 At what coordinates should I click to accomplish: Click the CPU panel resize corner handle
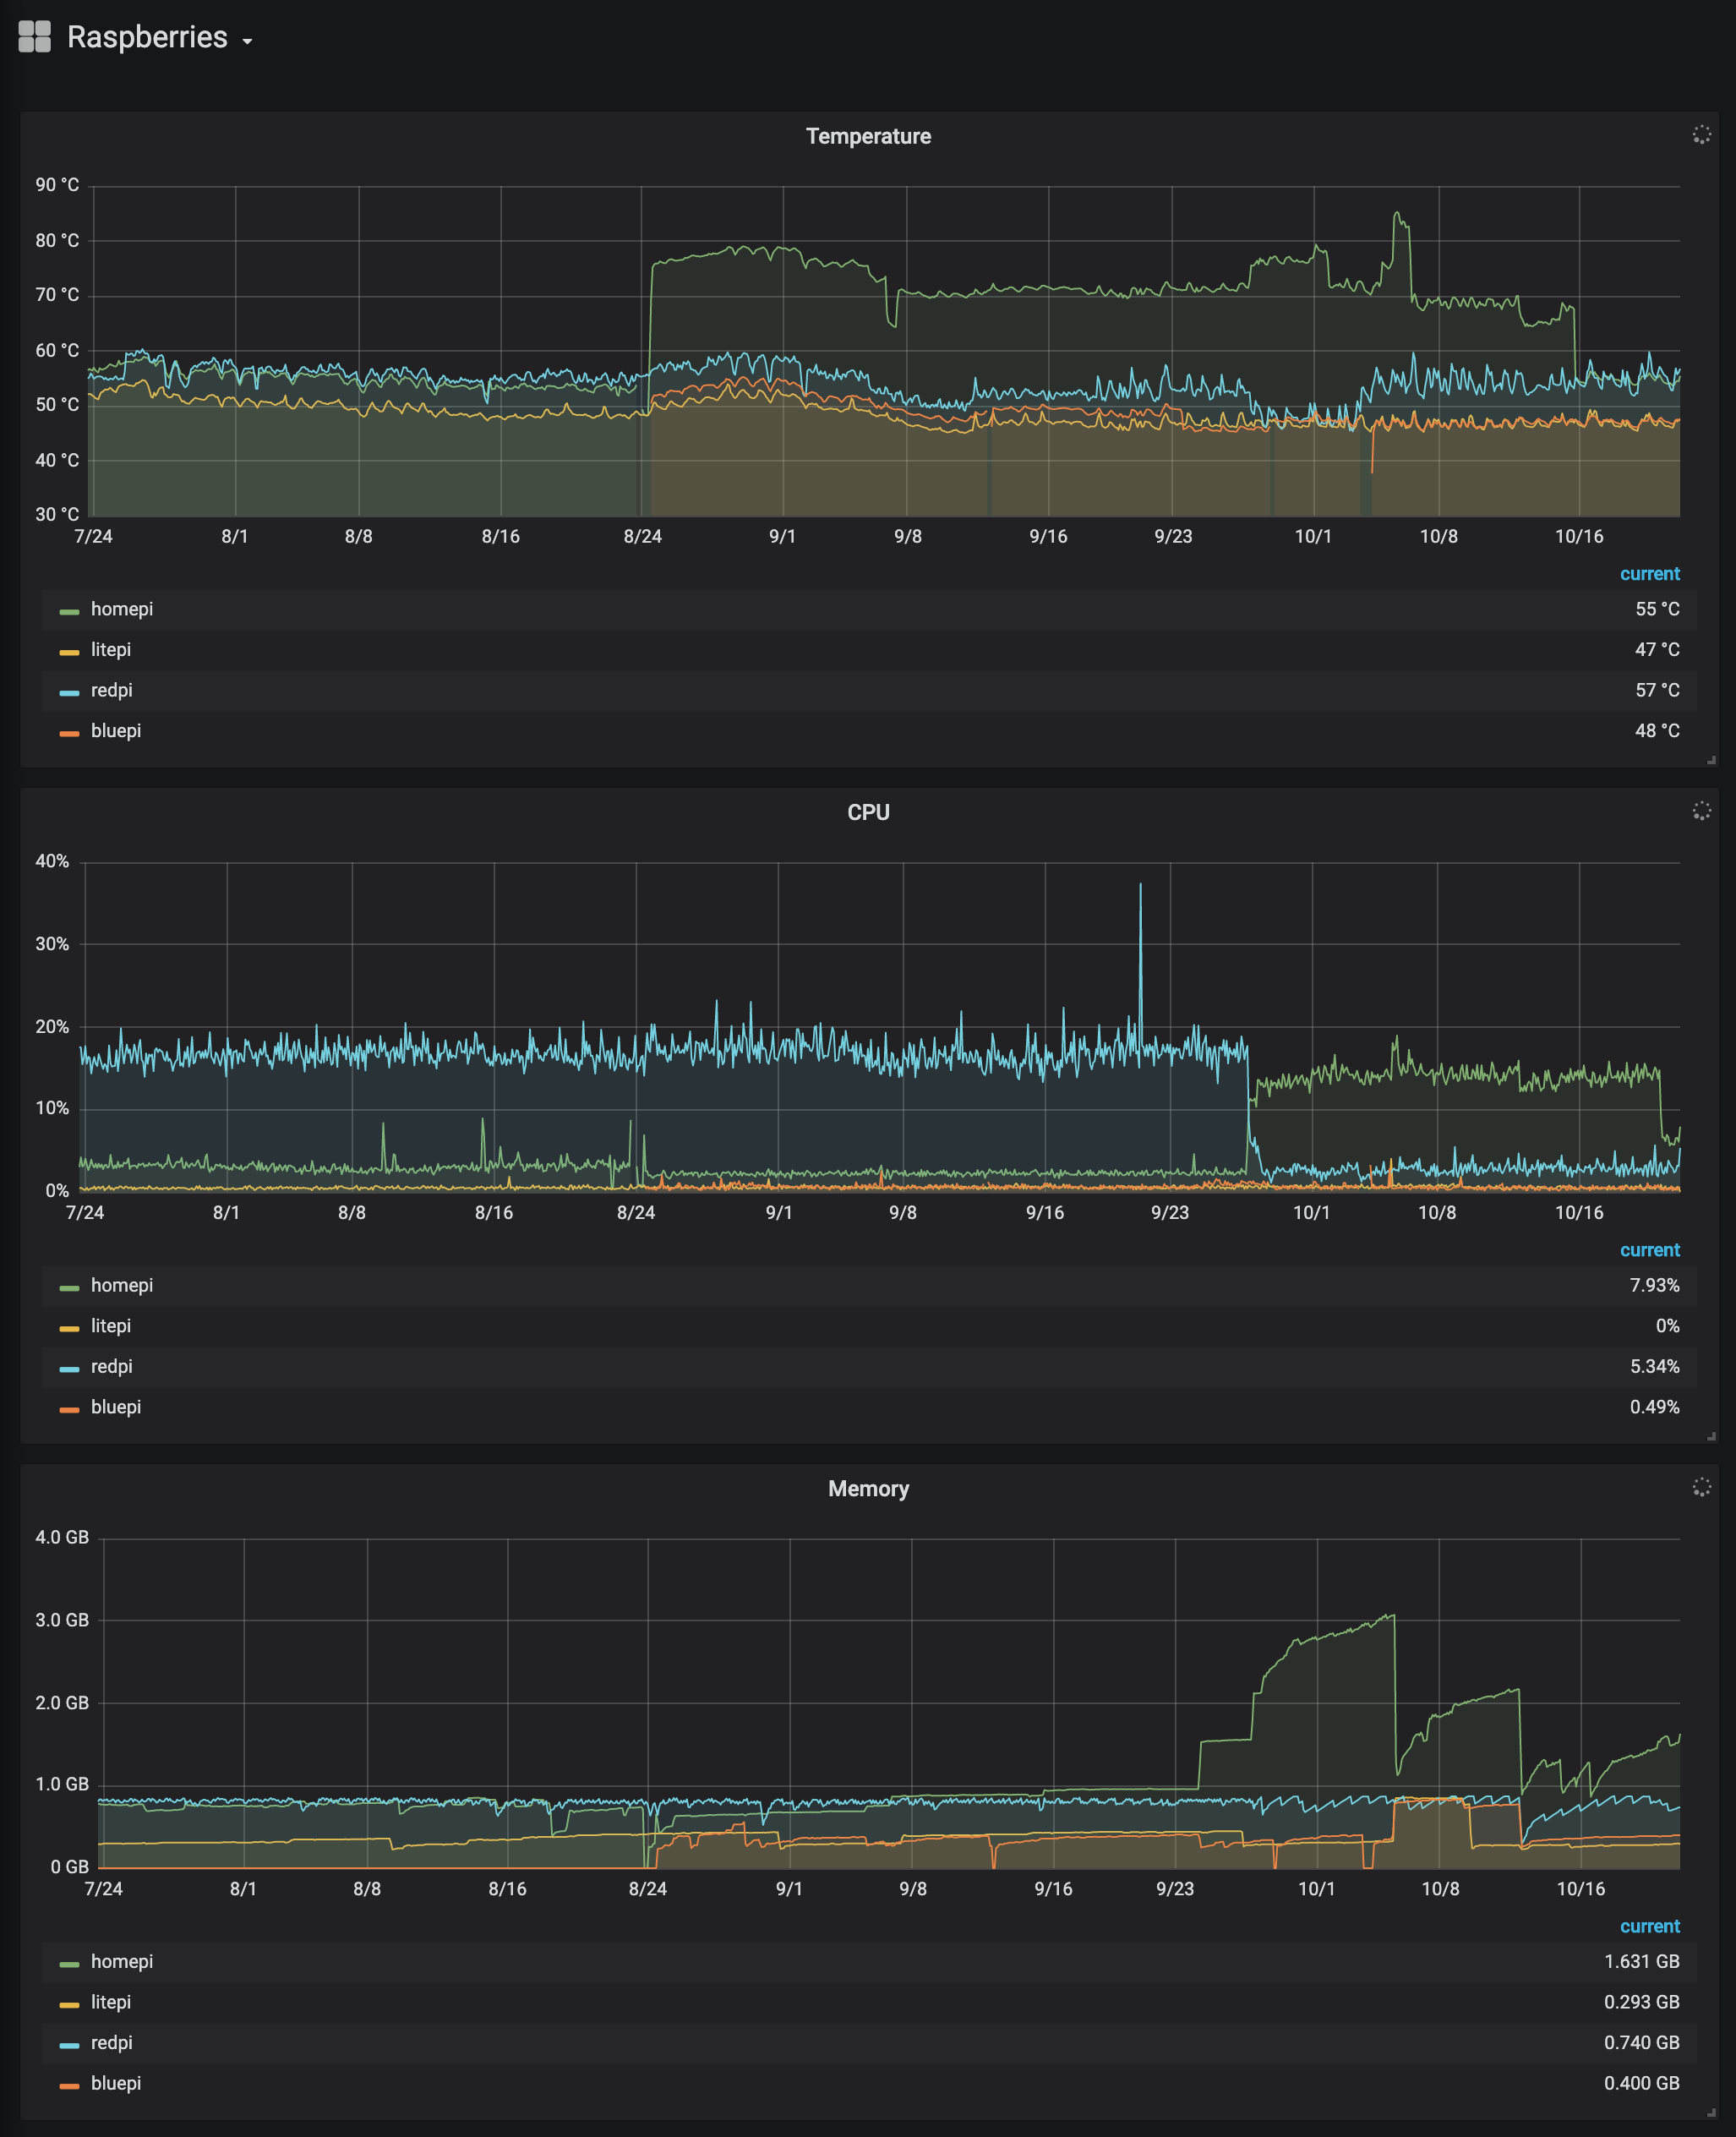pos(1711,1436)
